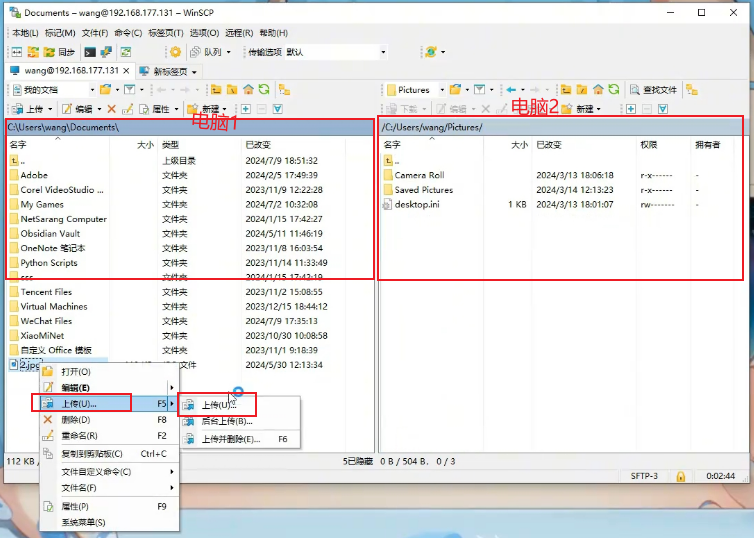This screenshot has height=538, width=754.
Task: Click the Compare Directories icon in the main toolbar
Action: coord(17,52)
